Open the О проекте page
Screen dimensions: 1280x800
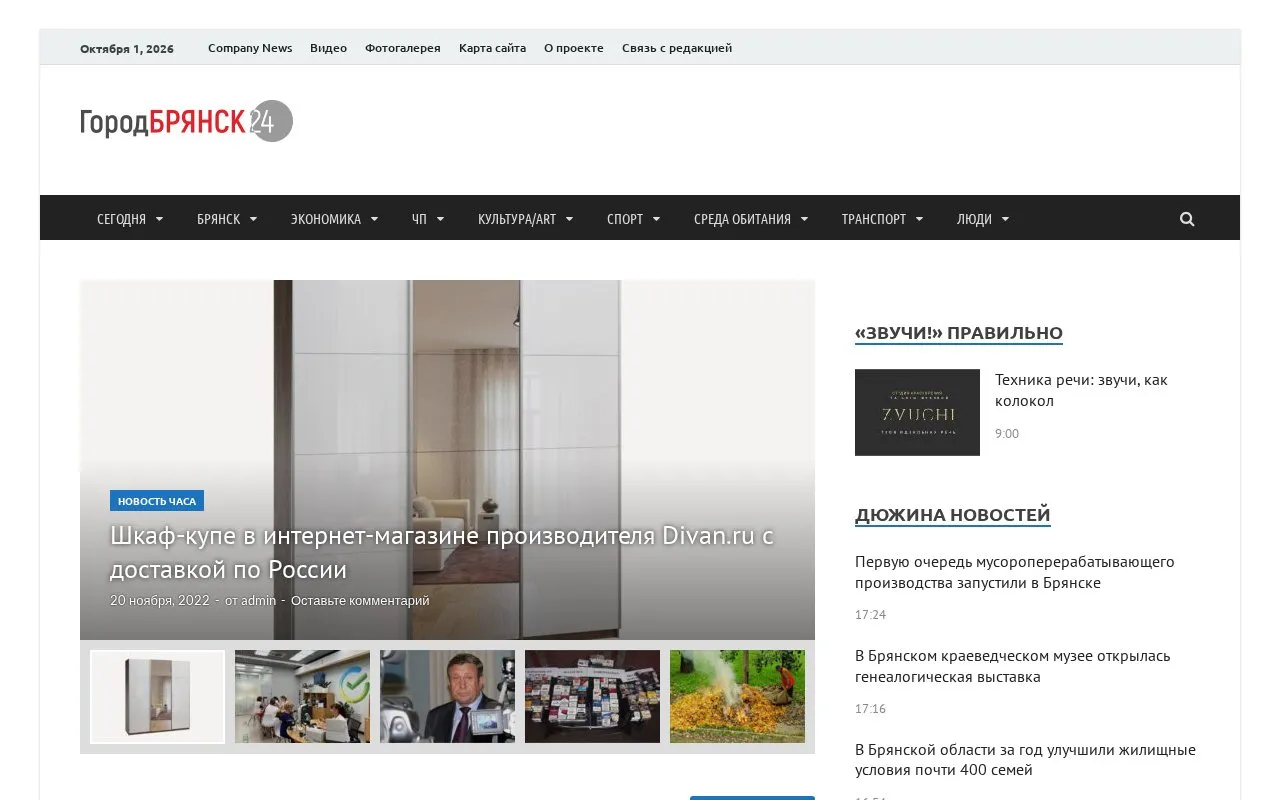[x=574, y=48]
